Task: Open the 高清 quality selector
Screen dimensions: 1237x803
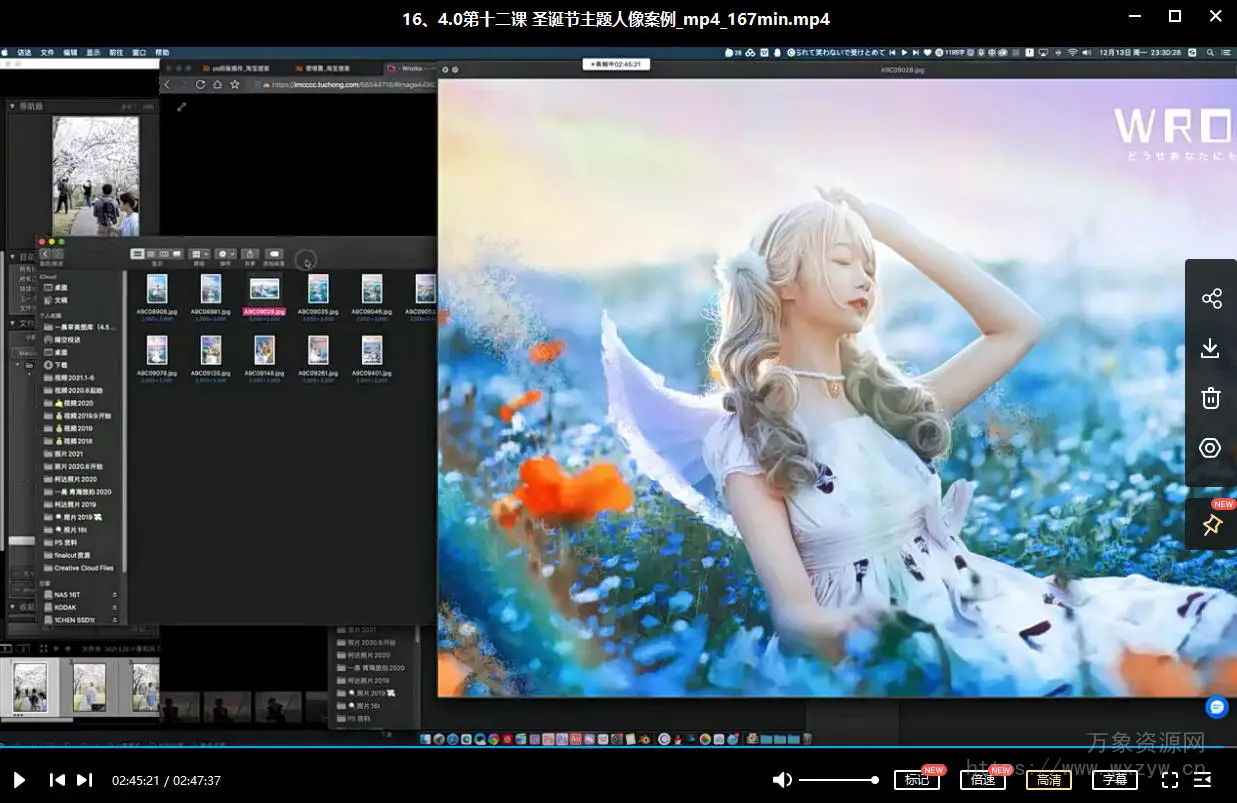Action: click(1049, 780)
